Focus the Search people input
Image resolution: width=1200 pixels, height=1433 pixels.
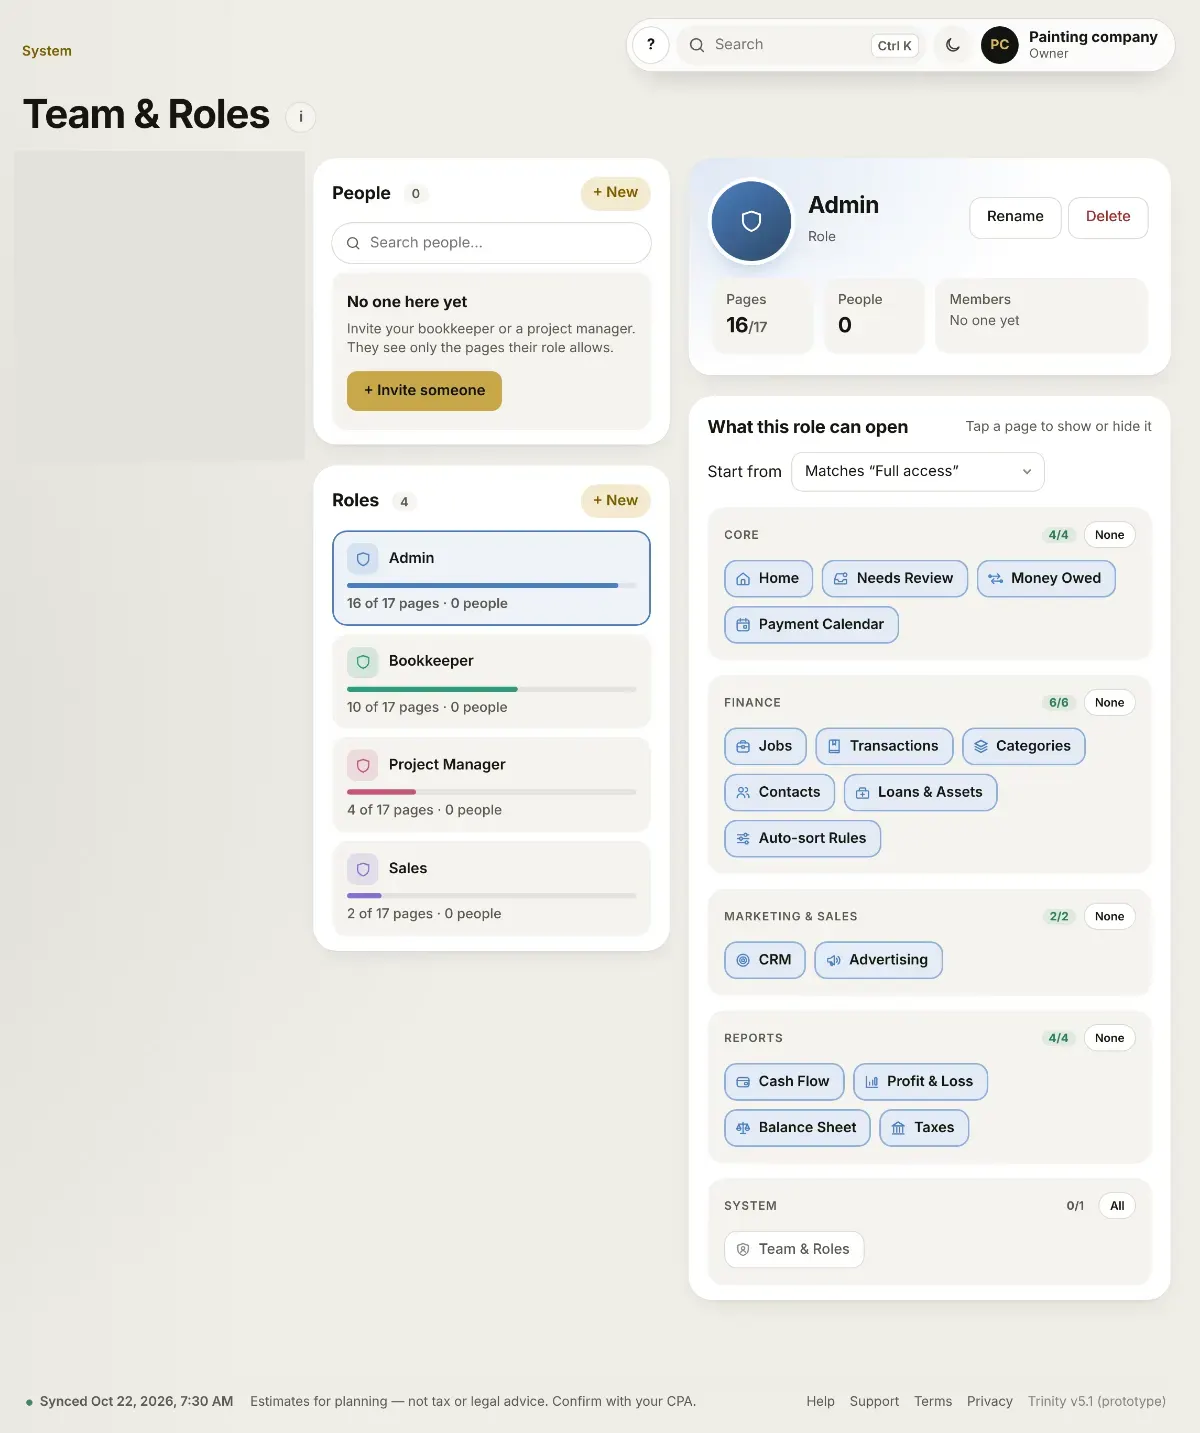tap(491, 243)
